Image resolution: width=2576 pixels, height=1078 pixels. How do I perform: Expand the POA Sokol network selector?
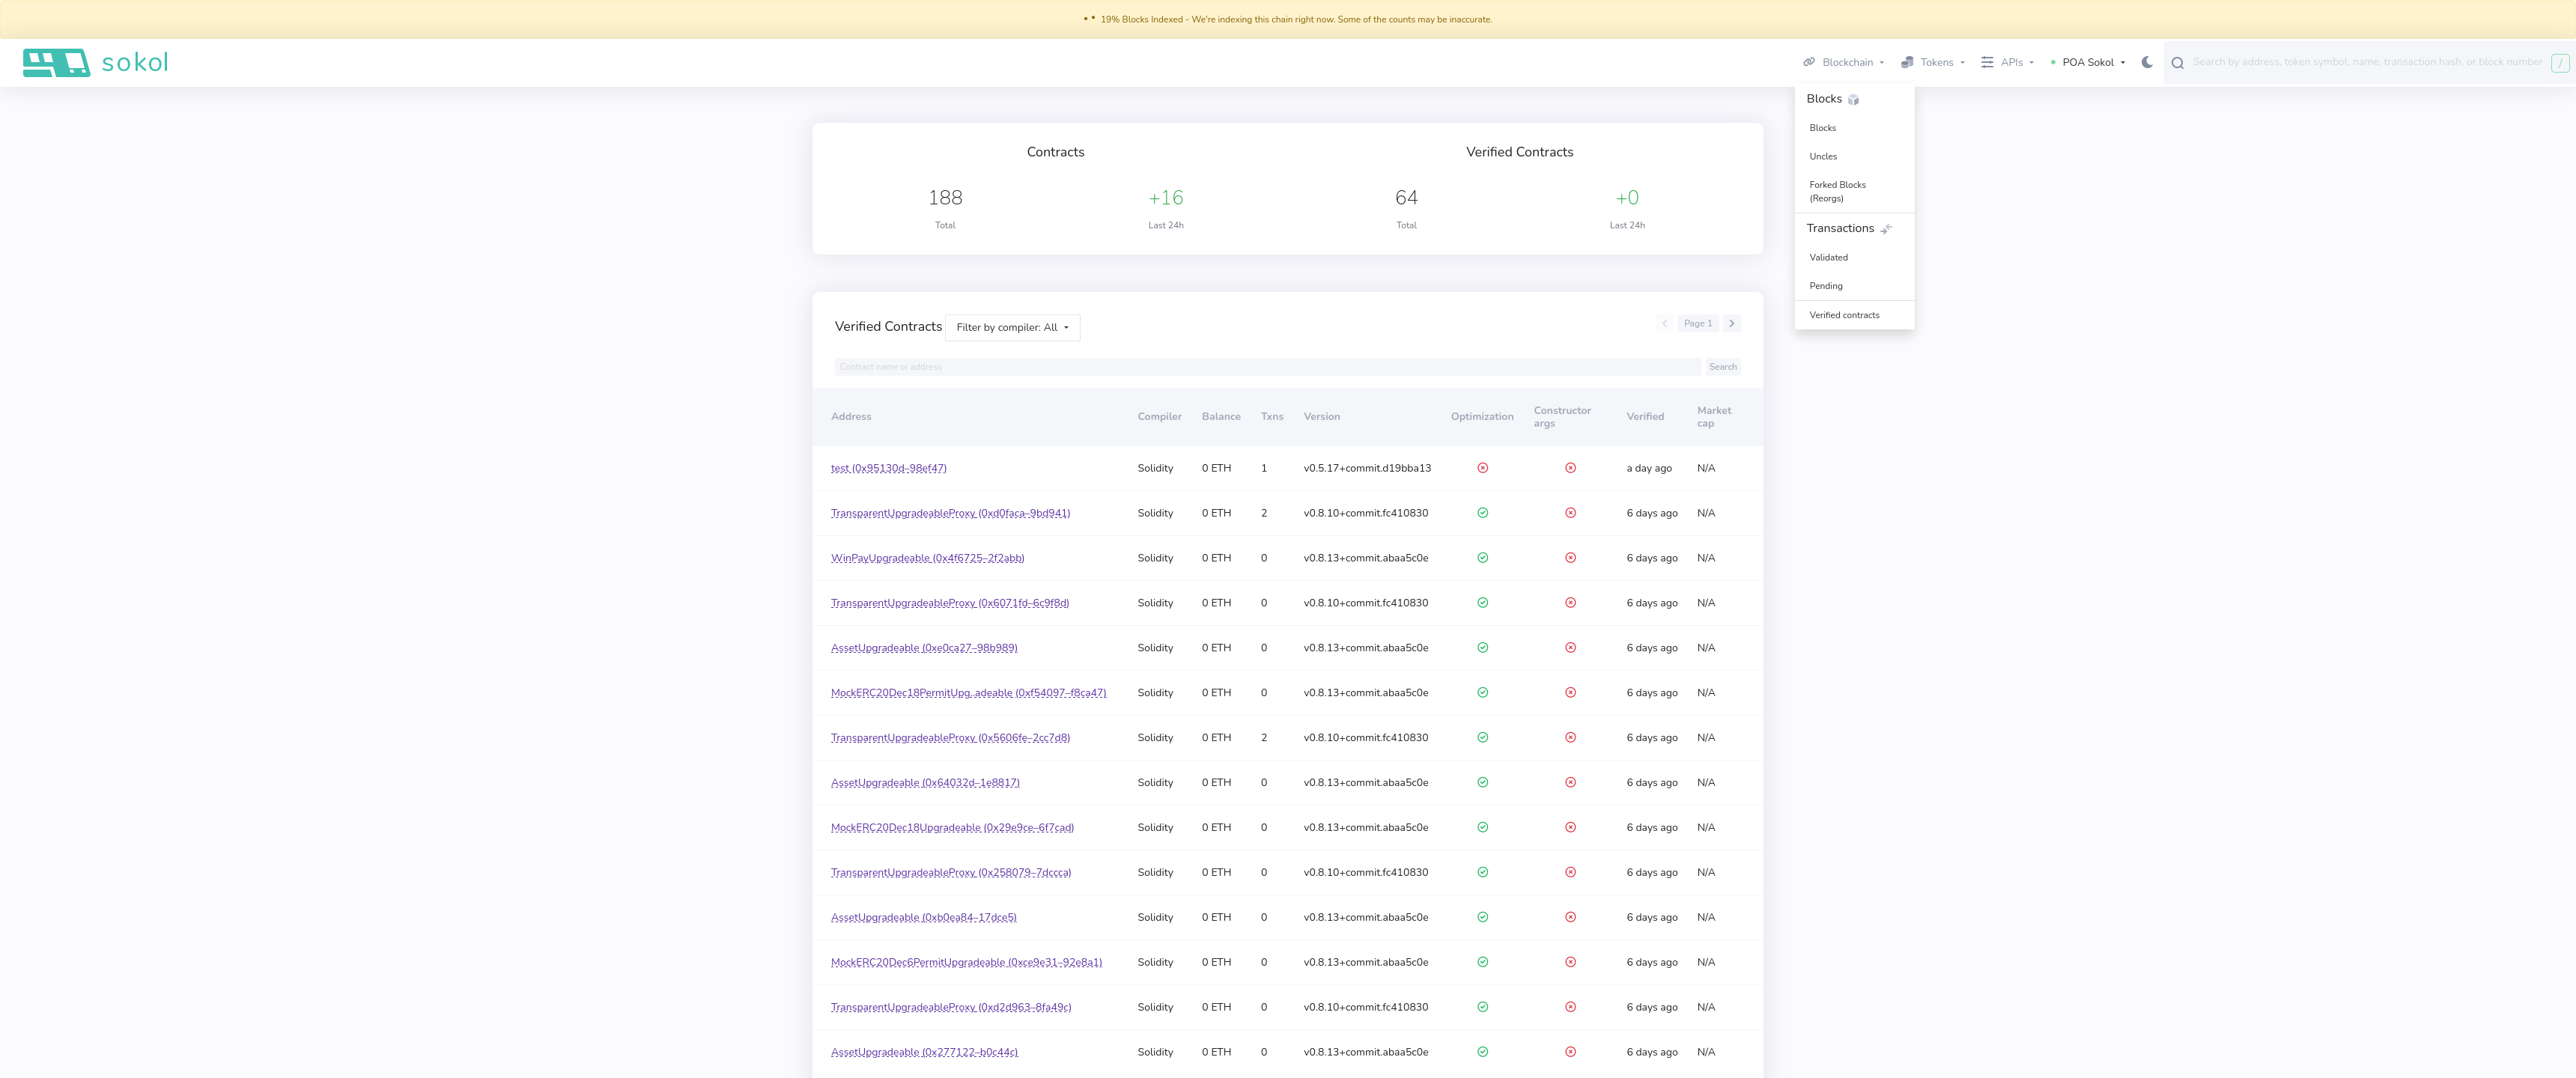[2089, 62]
